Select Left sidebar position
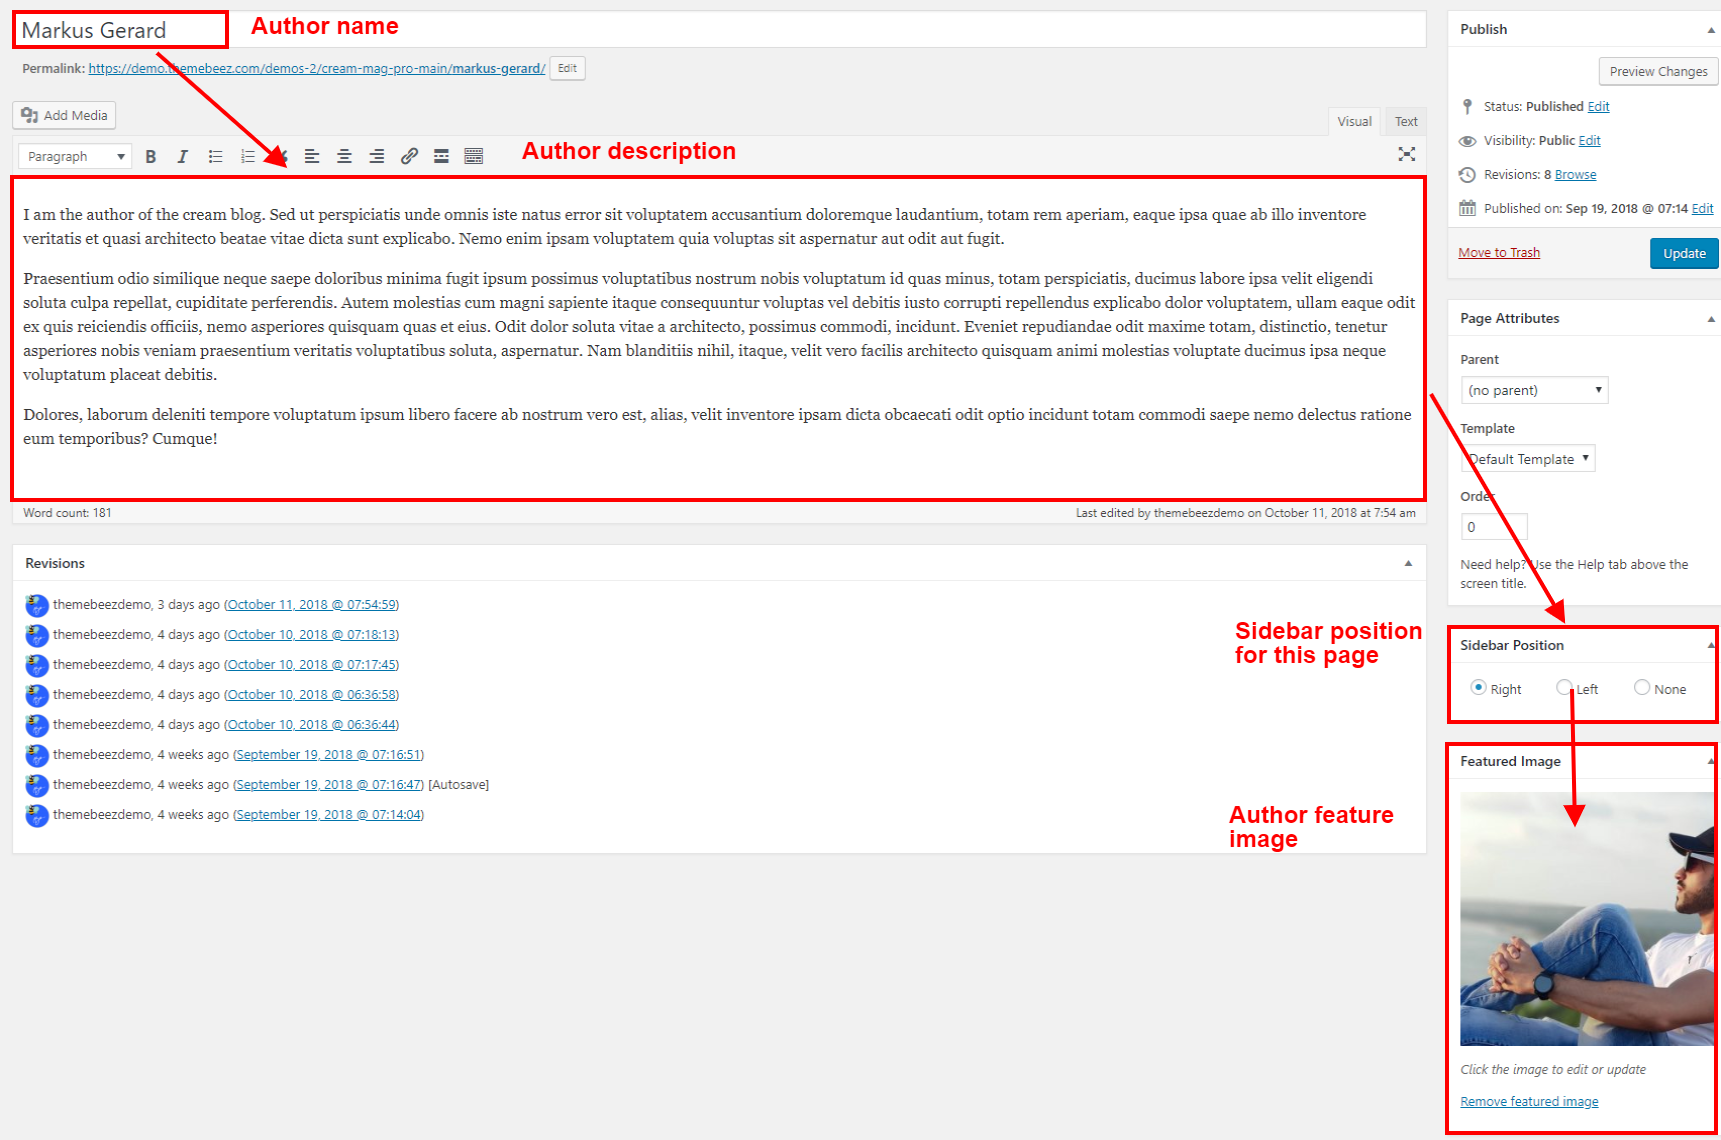 pyautogui.click(x=1564, y=687)
